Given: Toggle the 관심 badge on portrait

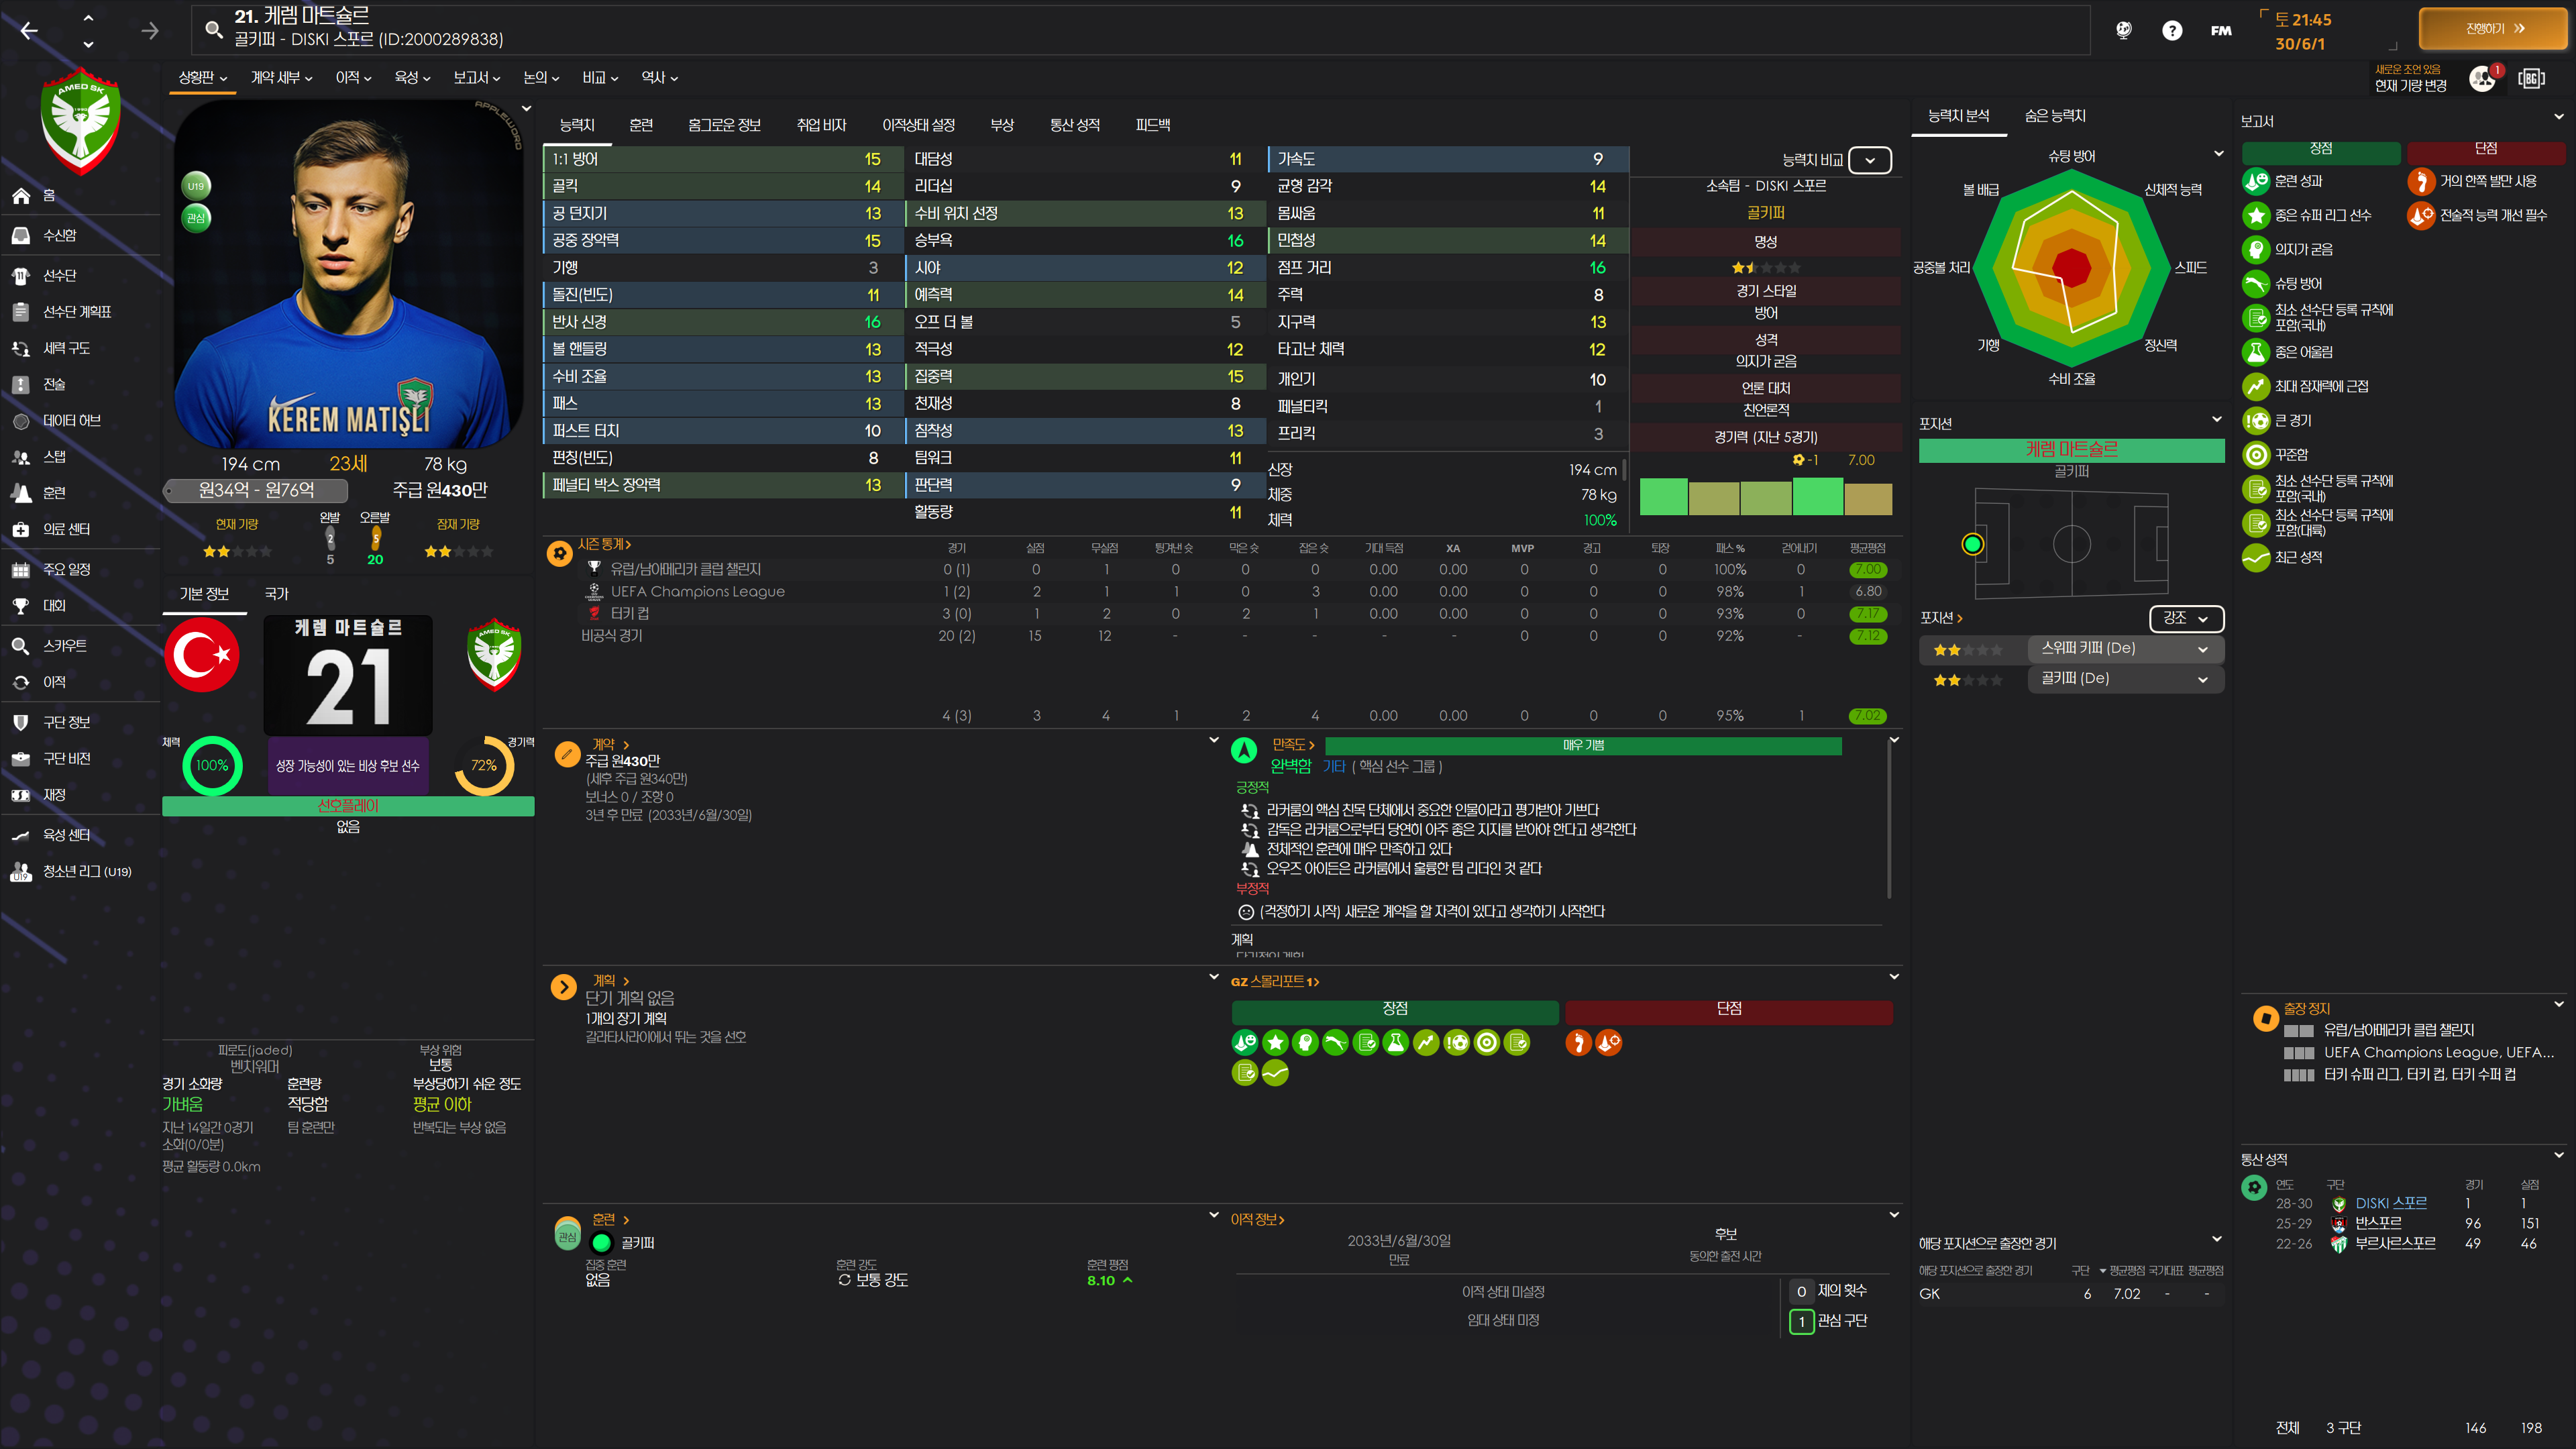Looking at the screenshot, I should point(196,218).
